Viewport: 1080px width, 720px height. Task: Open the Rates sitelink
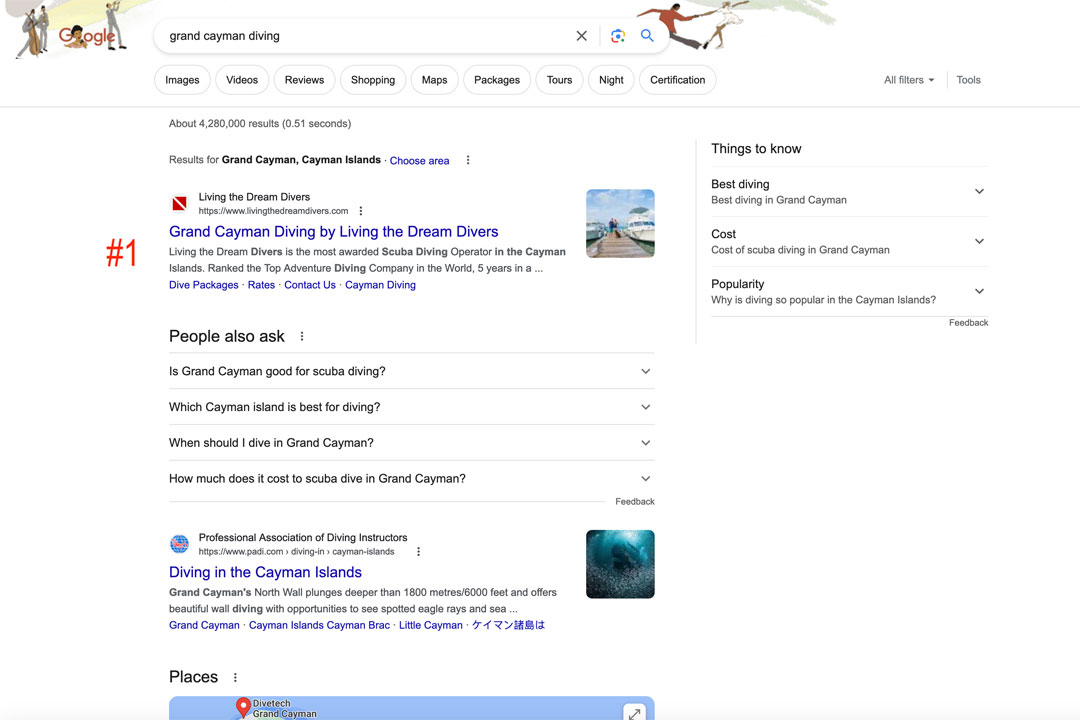(x=261, y=285)
